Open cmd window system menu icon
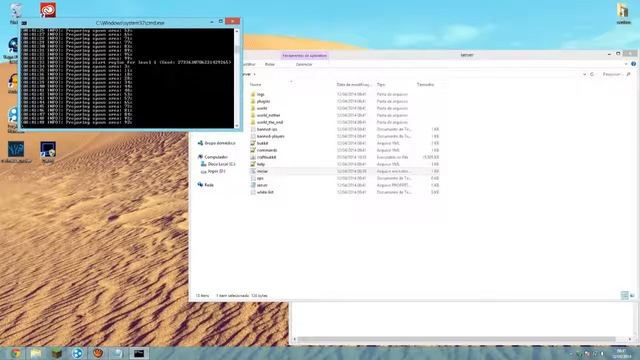This screenshot has height=360, width=640. click(x=24, y=23)
